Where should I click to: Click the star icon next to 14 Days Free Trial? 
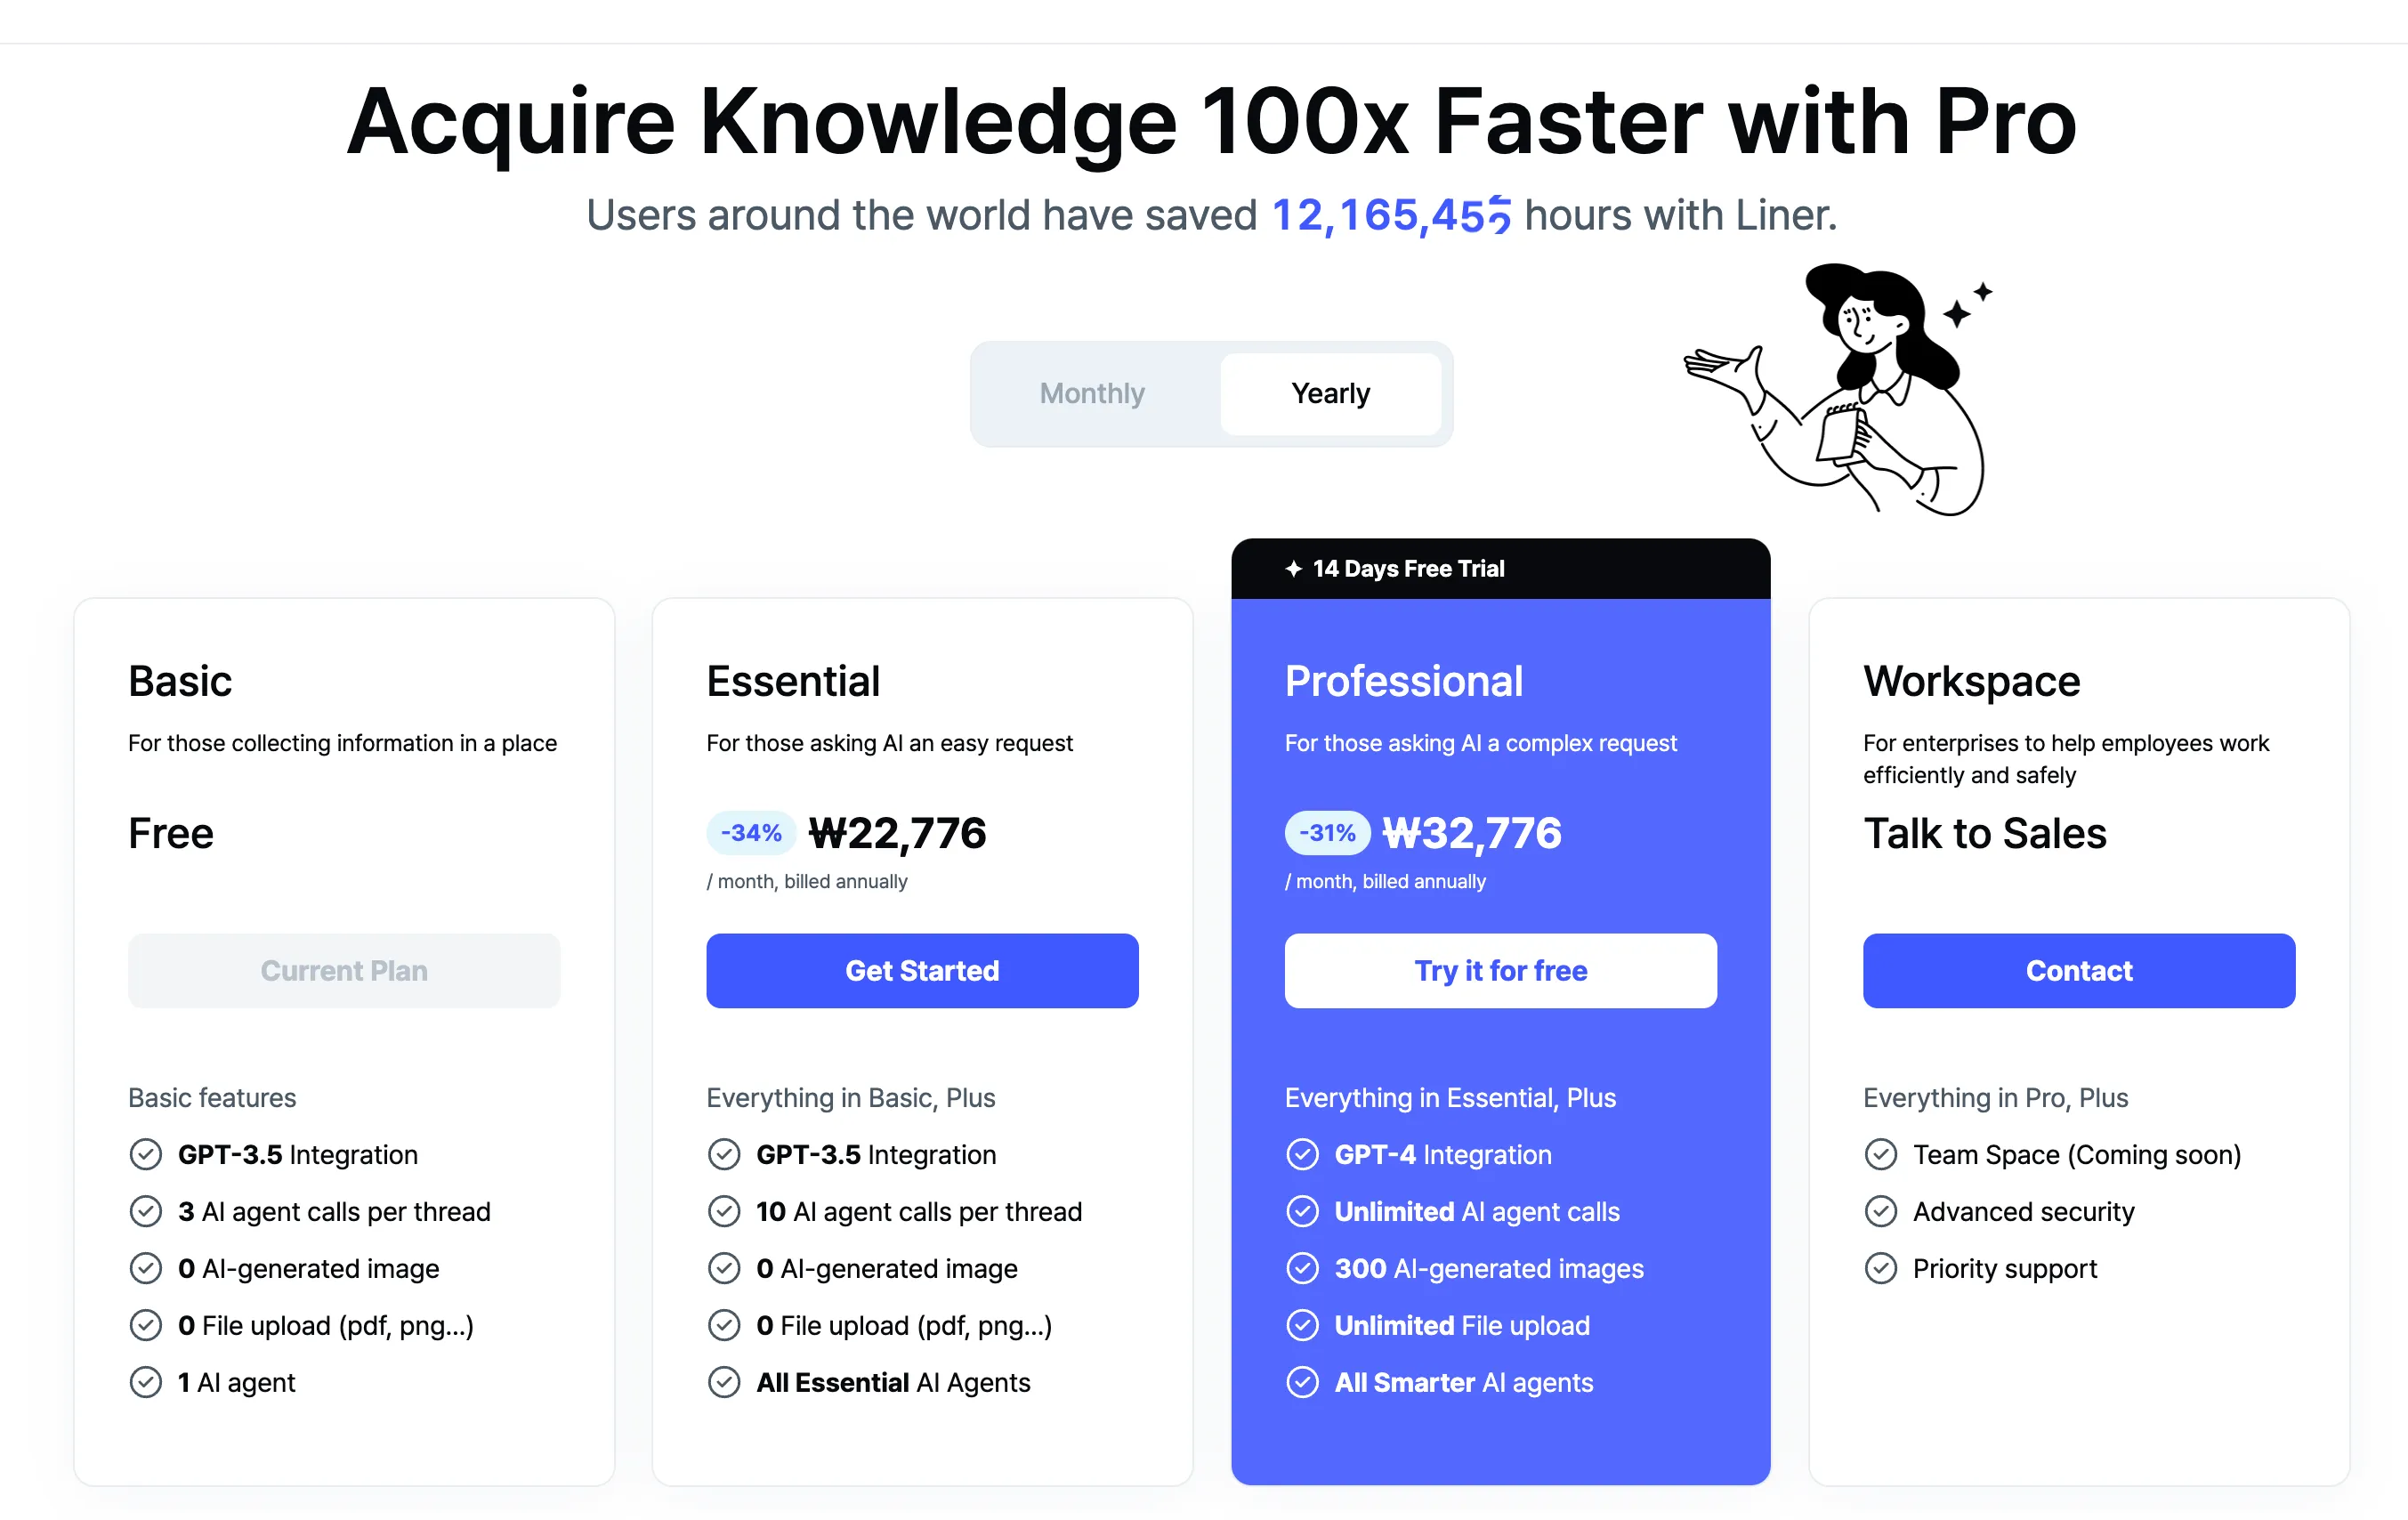(x=1296, y=568)
